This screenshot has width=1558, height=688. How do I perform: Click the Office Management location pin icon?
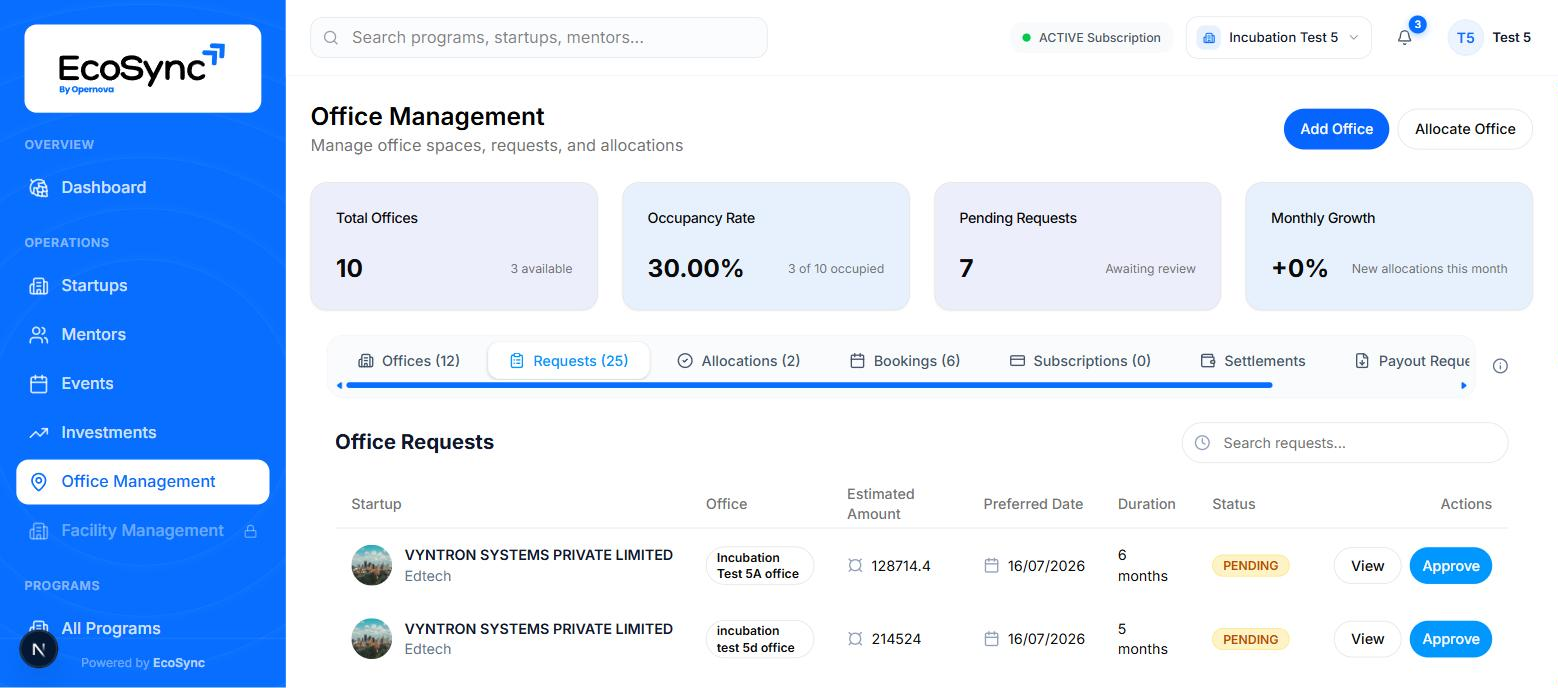(x=39, y=481)
